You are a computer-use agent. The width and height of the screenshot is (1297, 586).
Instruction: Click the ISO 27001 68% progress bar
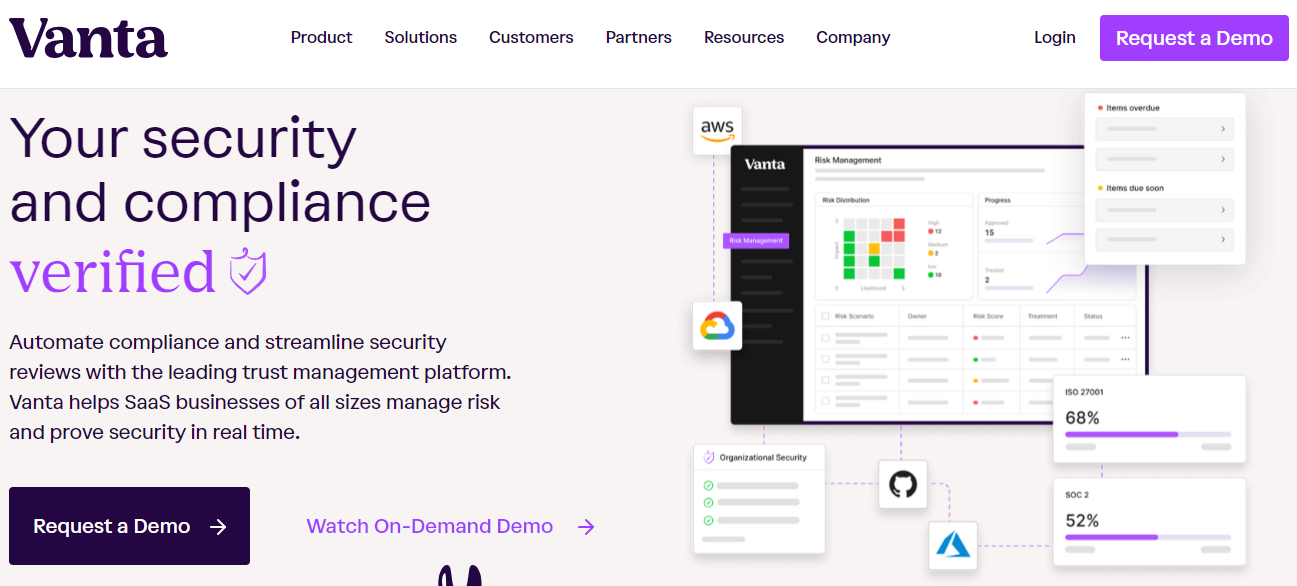(x=1148, y=434)
